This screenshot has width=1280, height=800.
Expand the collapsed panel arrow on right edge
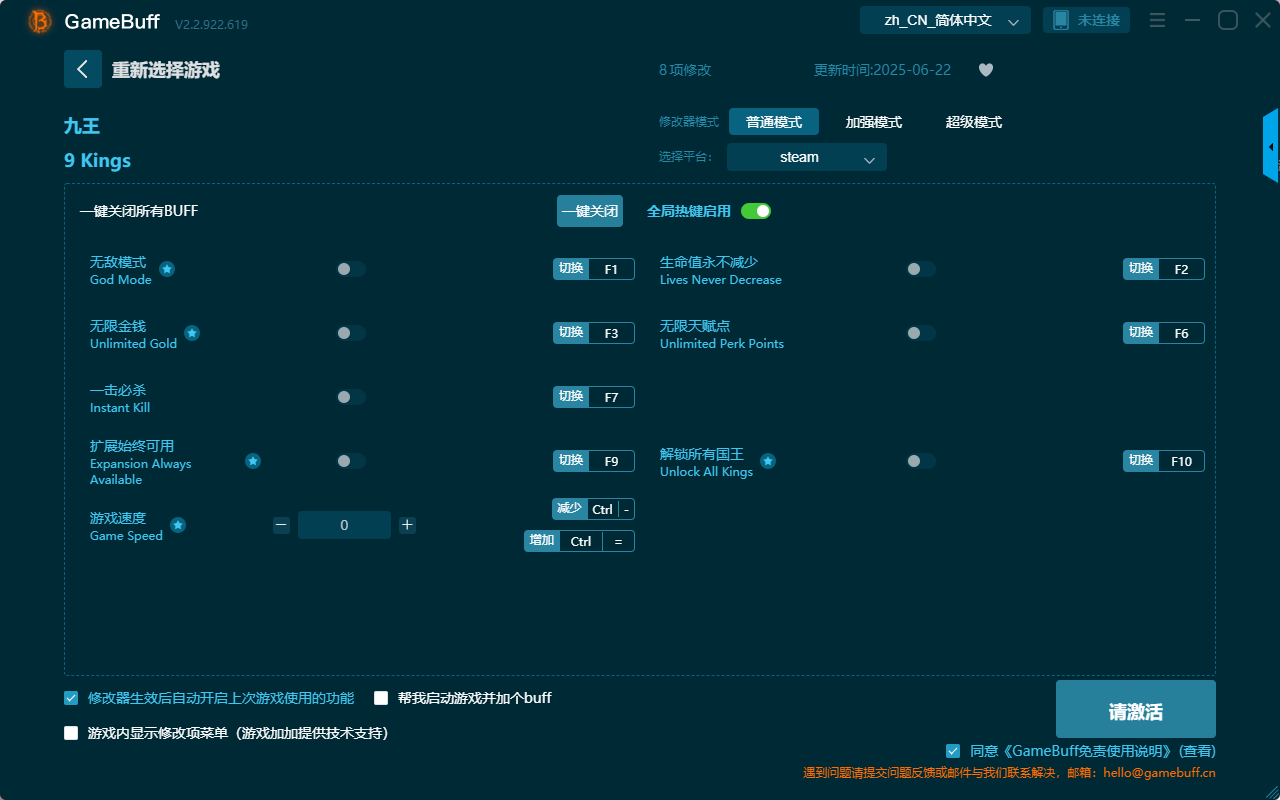(1271, 145)
